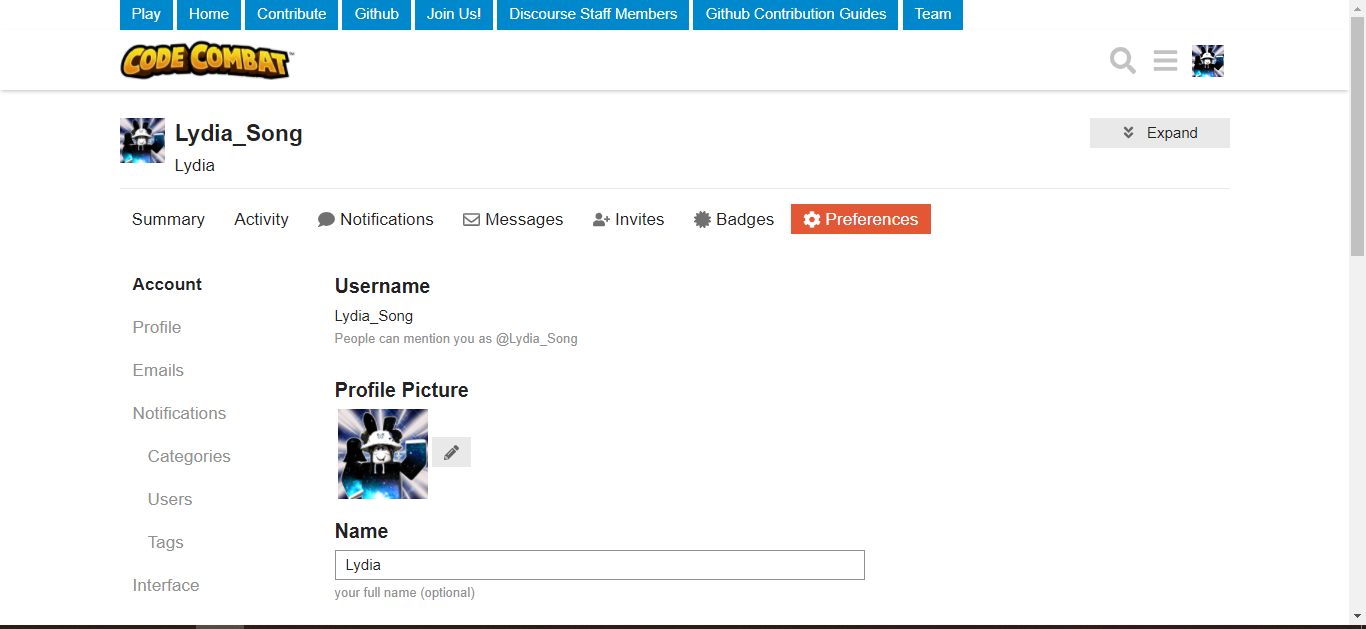
Task: Click the Lydia_Song username title
Action: [x=239, y=133]
